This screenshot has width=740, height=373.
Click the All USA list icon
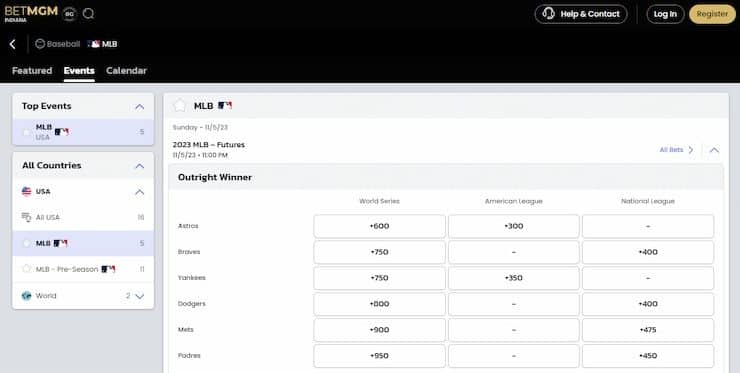pos(26,217)
